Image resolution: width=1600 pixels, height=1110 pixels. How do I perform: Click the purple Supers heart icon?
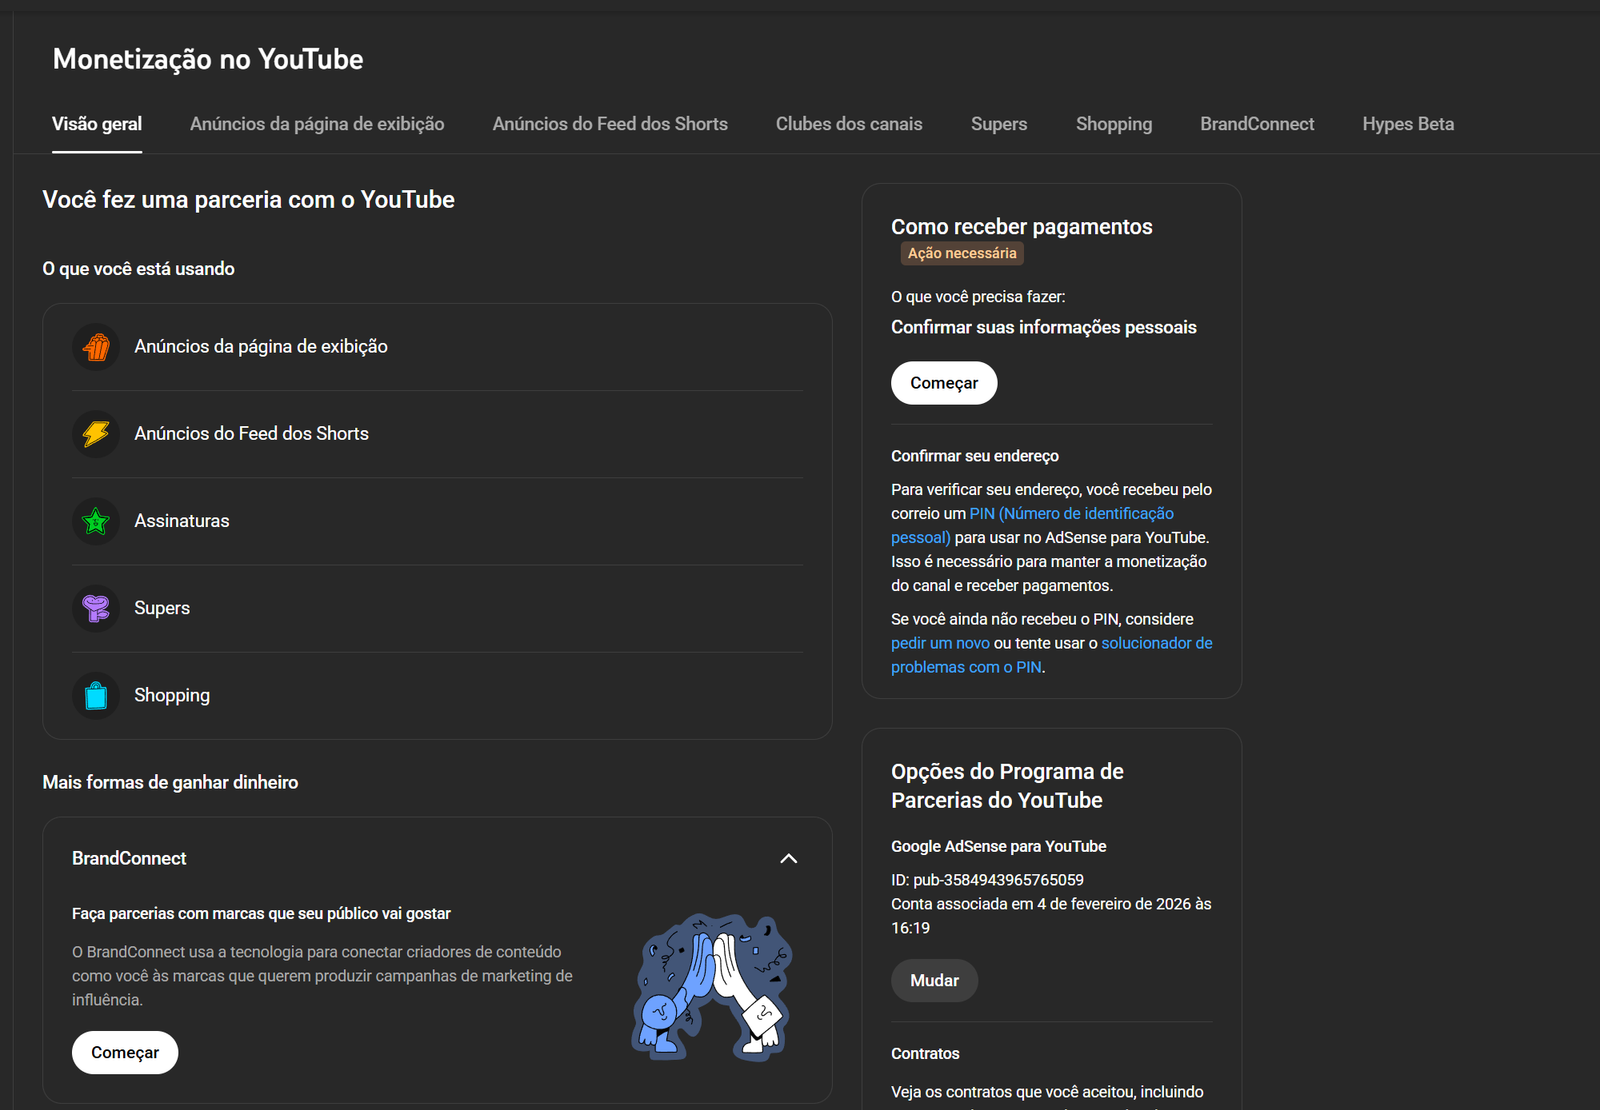(x=96, y=608)
